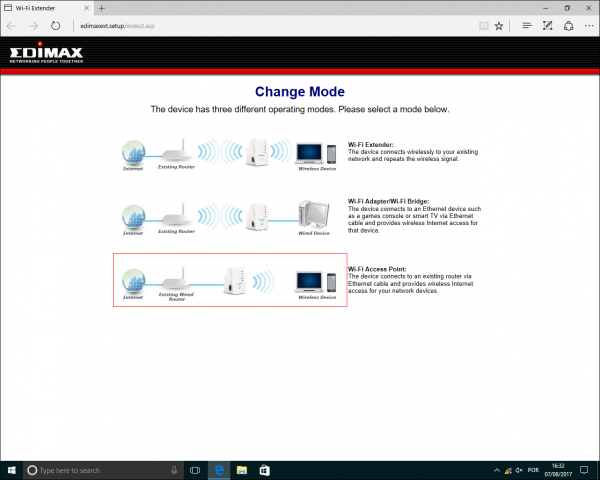Open Task View in the taskbar
The image size is (600, 480).
coord(195,470)
